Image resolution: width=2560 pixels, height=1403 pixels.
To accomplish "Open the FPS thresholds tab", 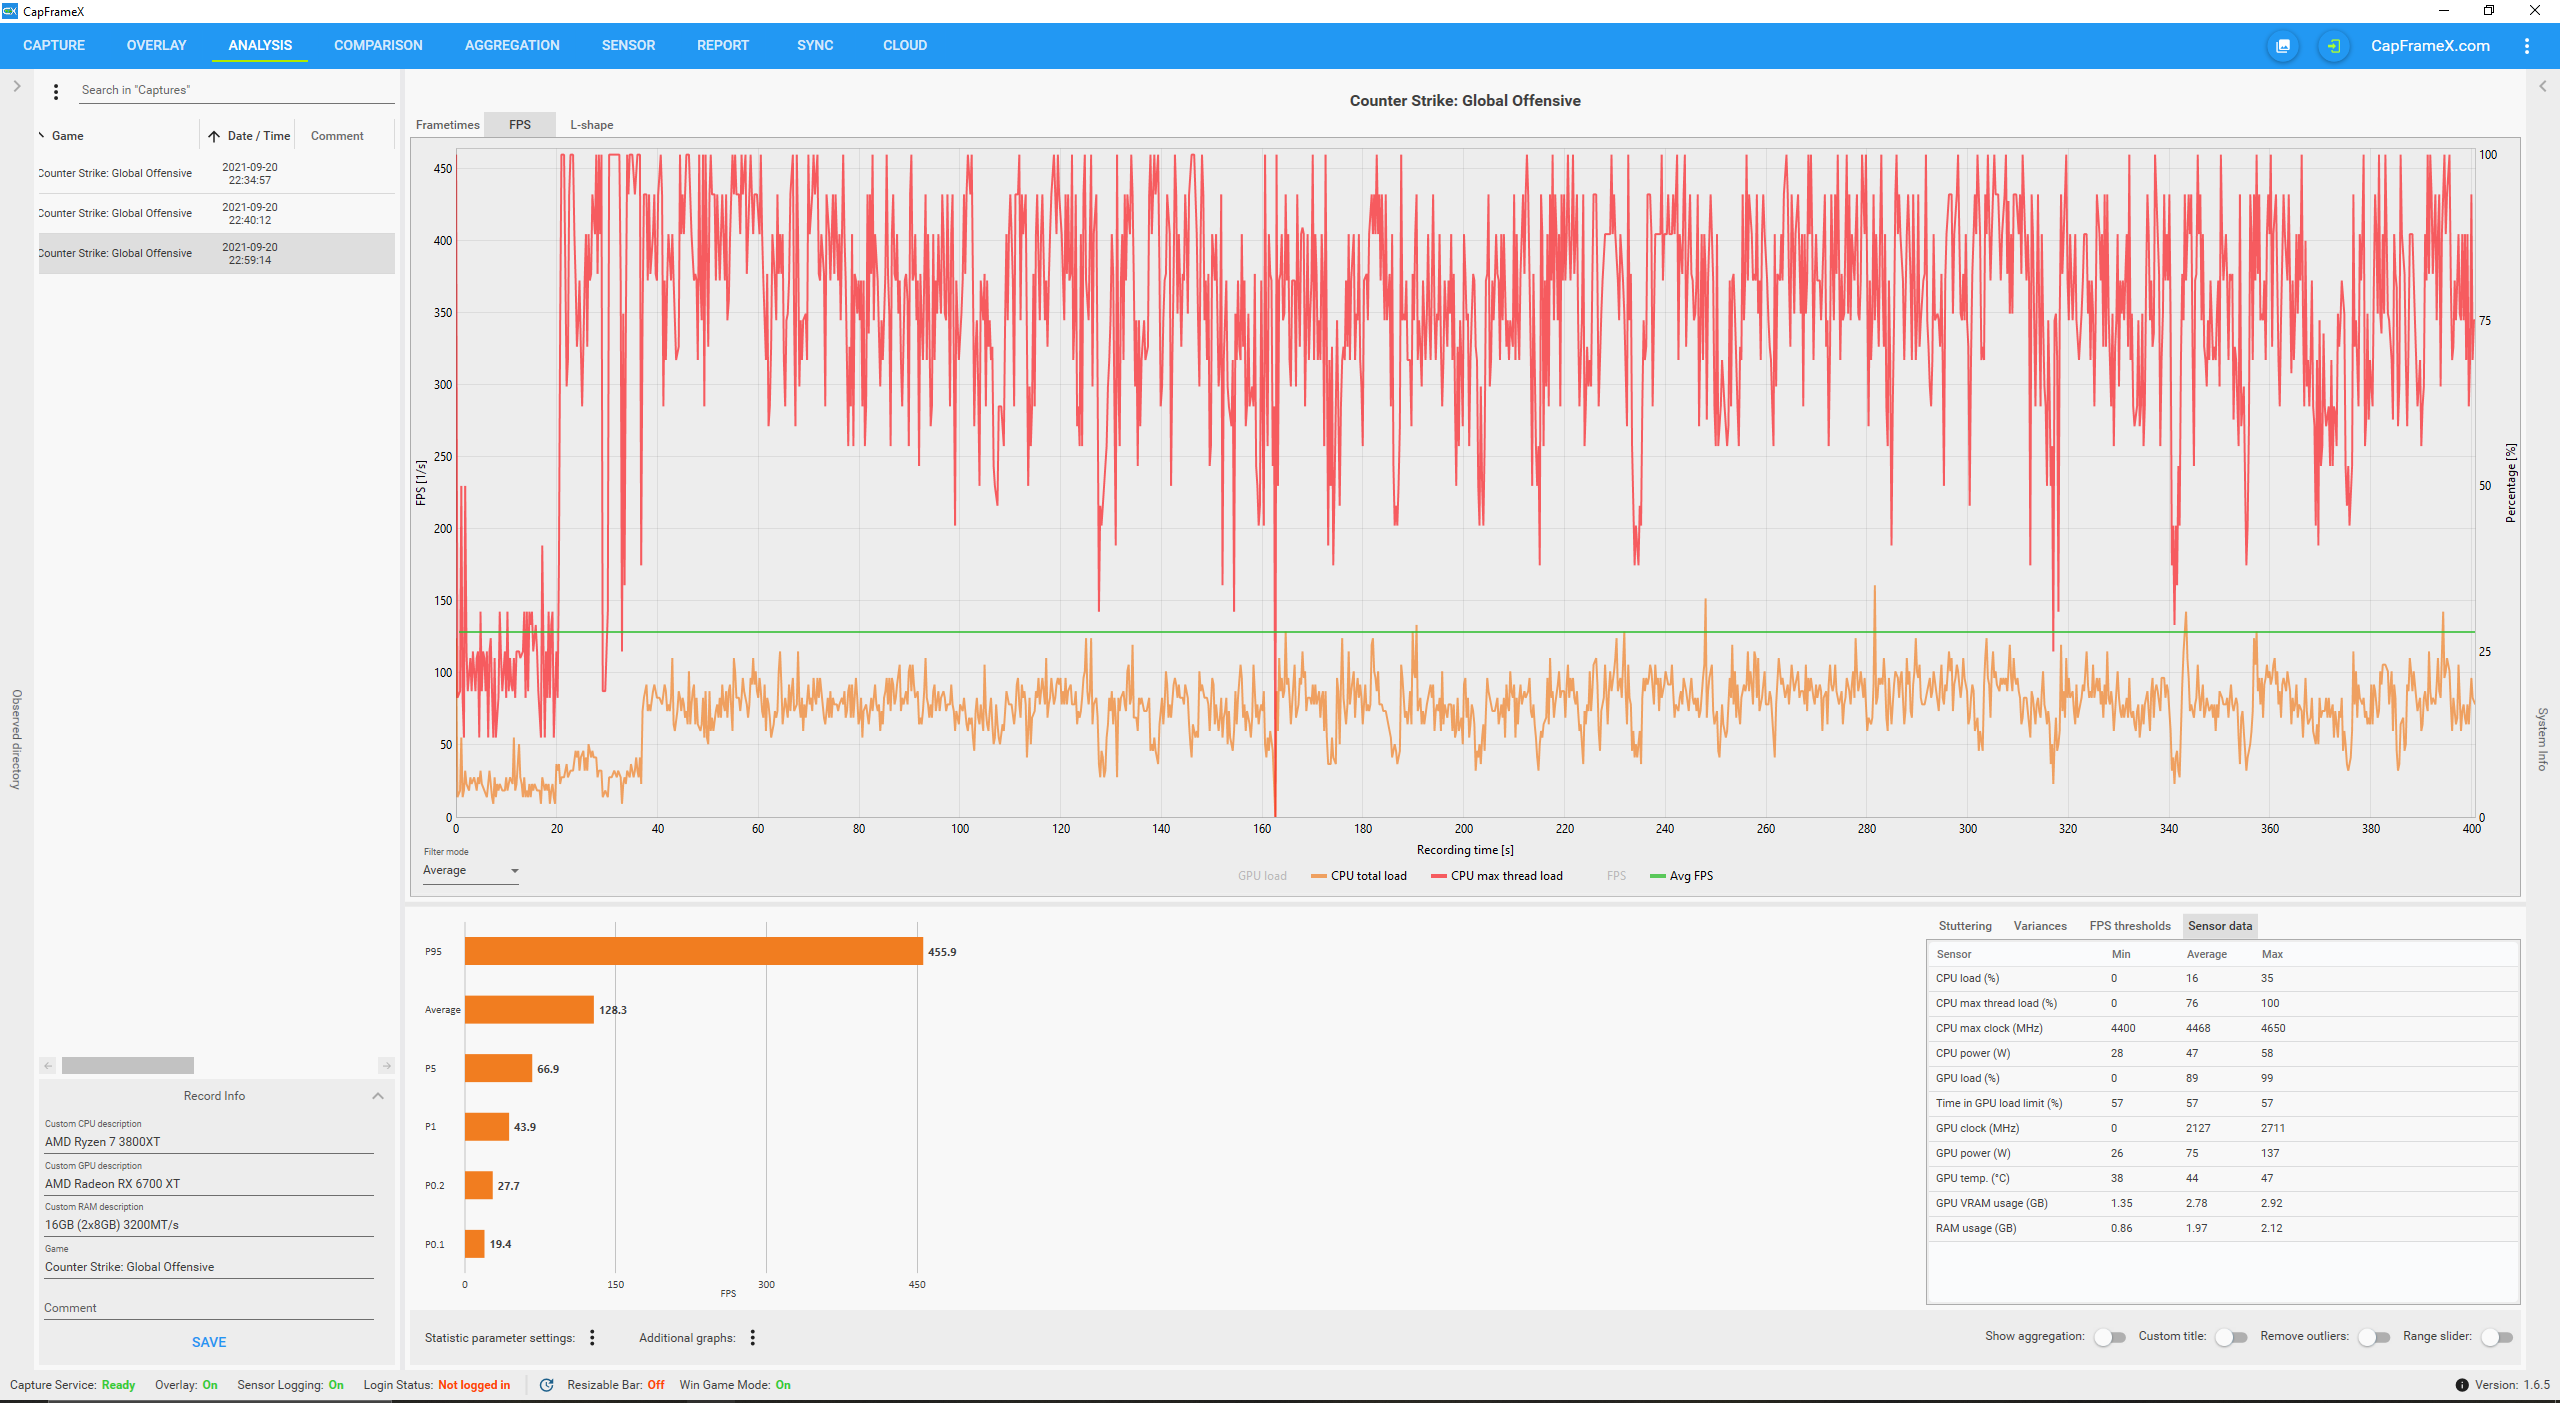I will pos(2130,926).
